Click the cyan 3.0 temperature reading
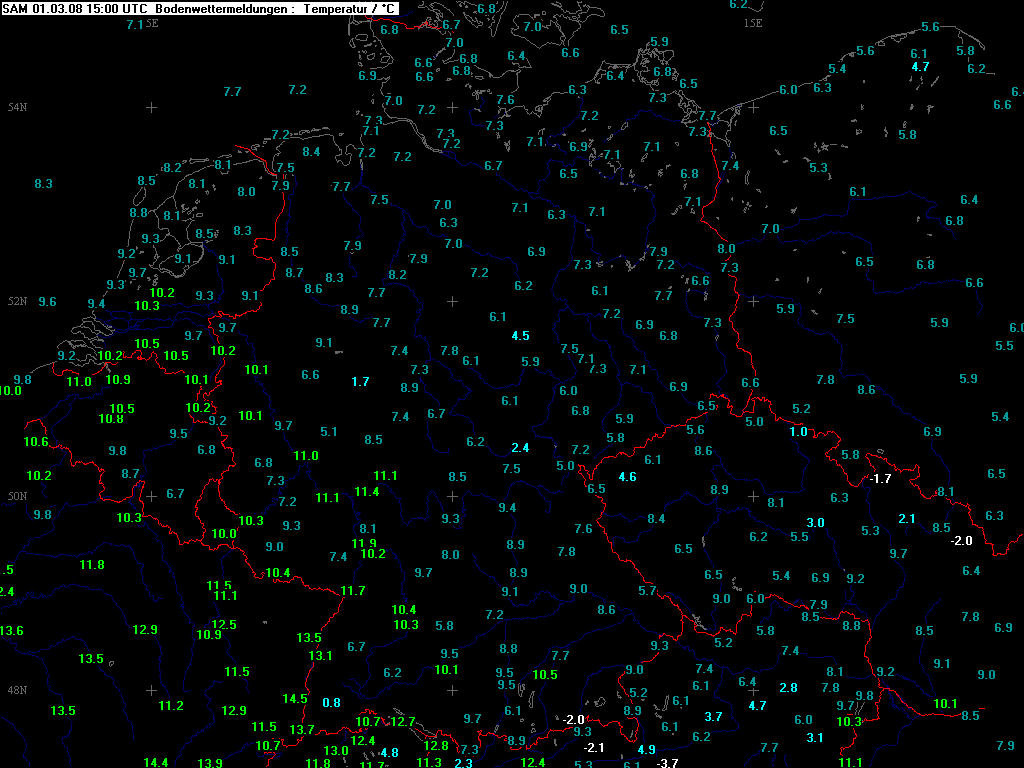Viewport: 1024px width, 768px height. [815, 523]
